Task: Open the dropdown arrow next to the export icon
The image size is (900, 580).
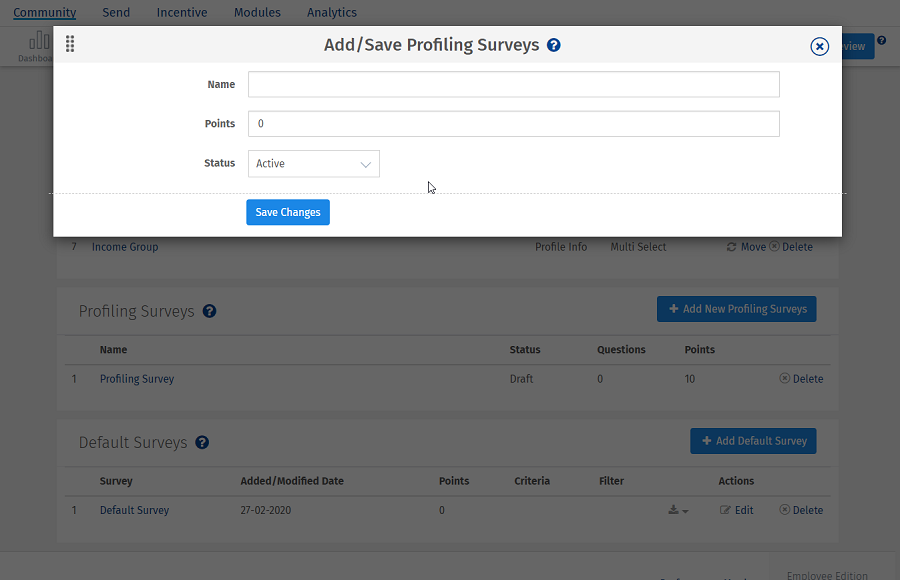Action: (684, 511)
